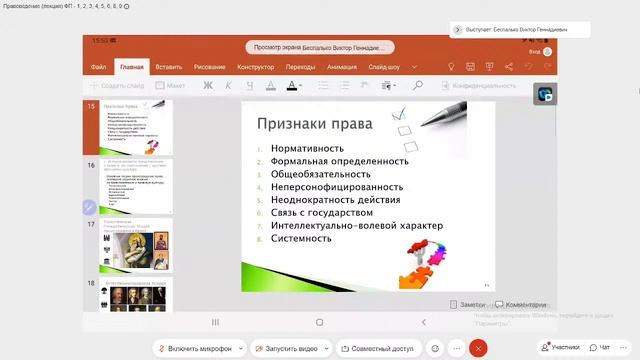Image resolution: width=640 pixels, height=360 pixels.
Task: Click the redo arrow
Action: click(x=548, y=67)
